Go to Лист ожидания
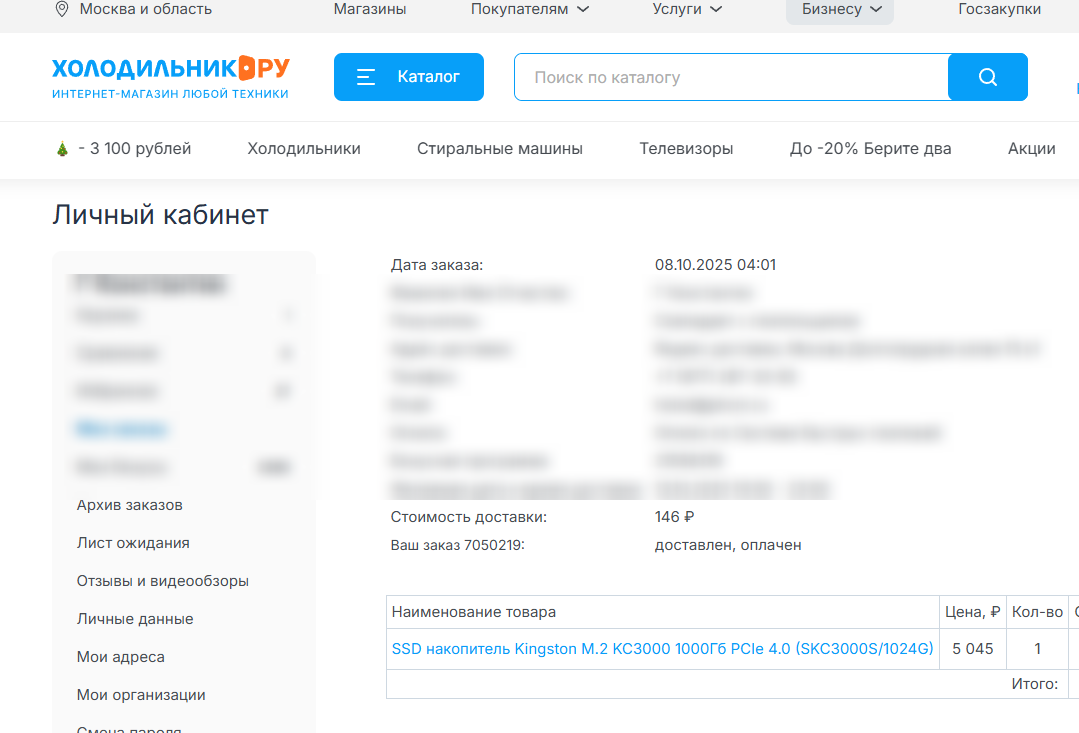1079x733 pixels. pos(133,543)
